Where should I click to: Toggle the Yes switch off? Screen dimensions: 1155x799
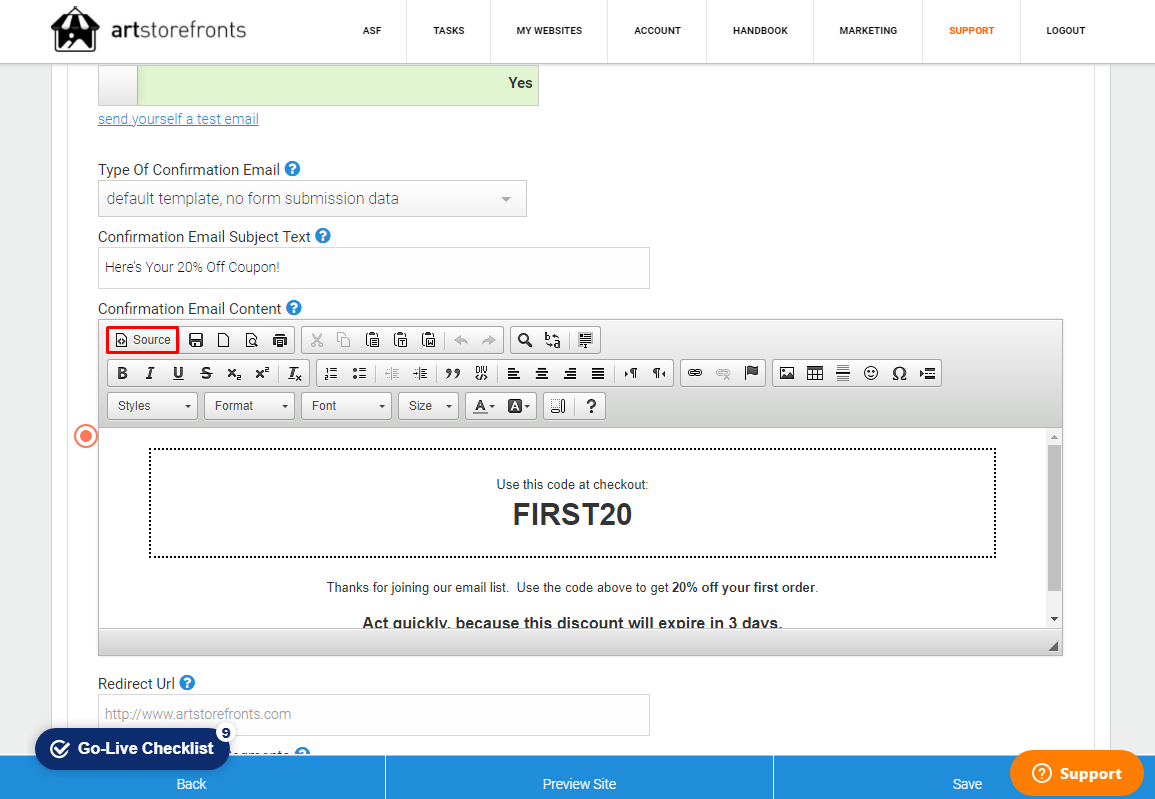pyautogui.click(x=318, y=85)
